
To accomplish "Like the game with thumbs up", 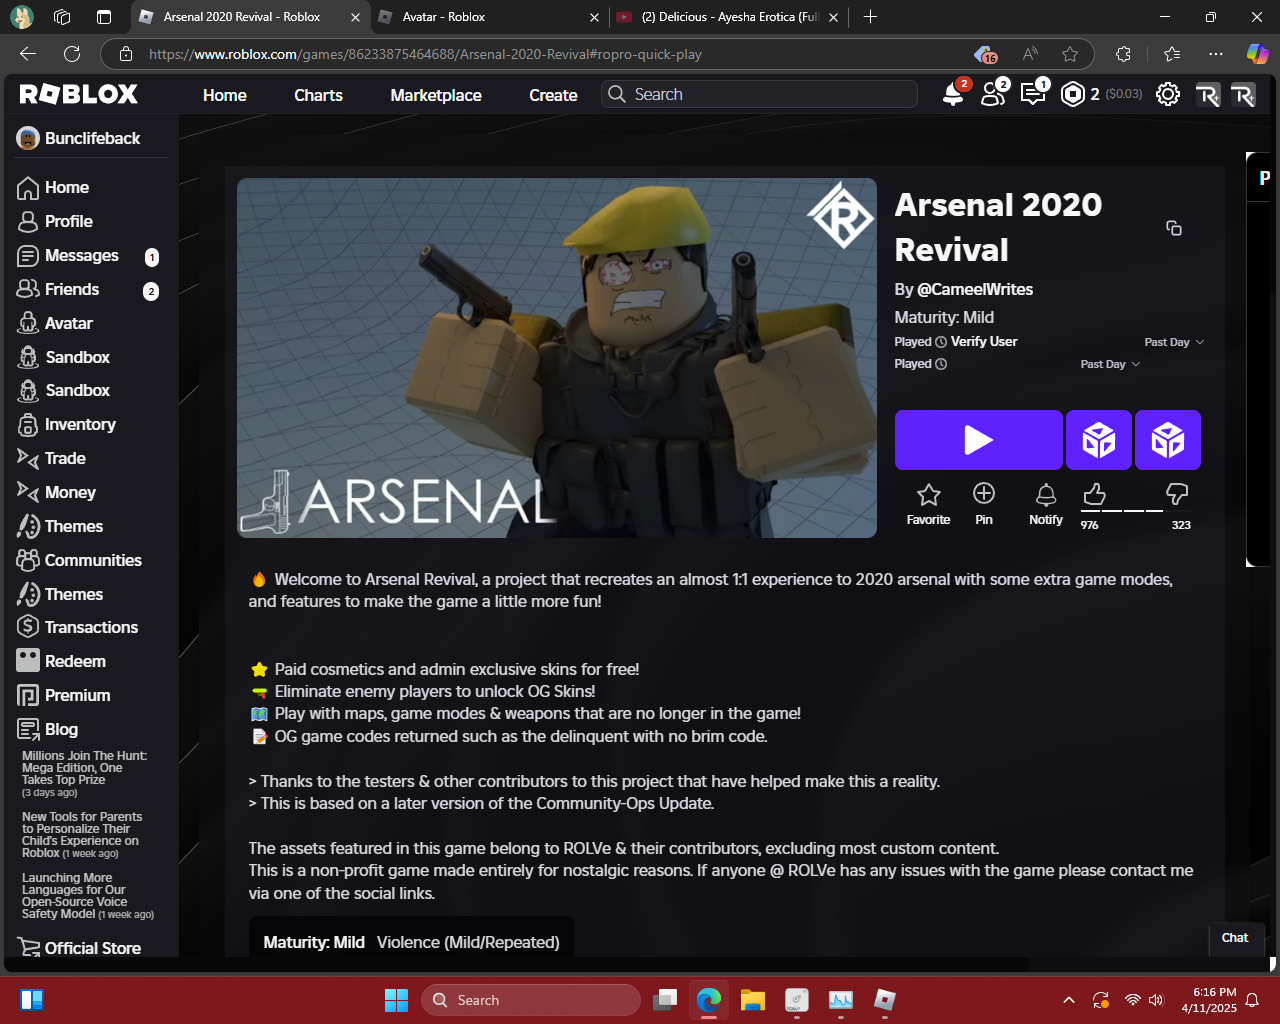I will [x=1094, y=494].
